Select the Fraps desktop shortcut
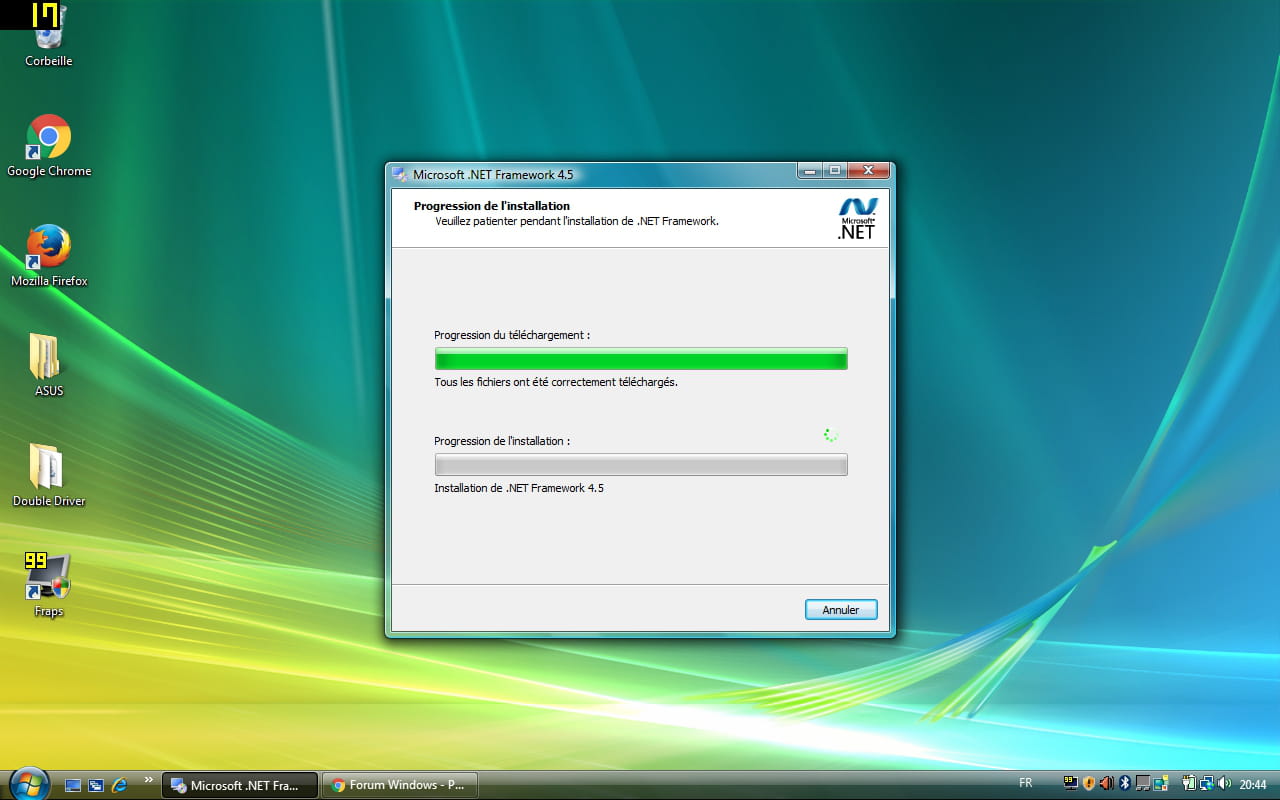The height and width of the screenshot is (800, 1280). point(48,578)
